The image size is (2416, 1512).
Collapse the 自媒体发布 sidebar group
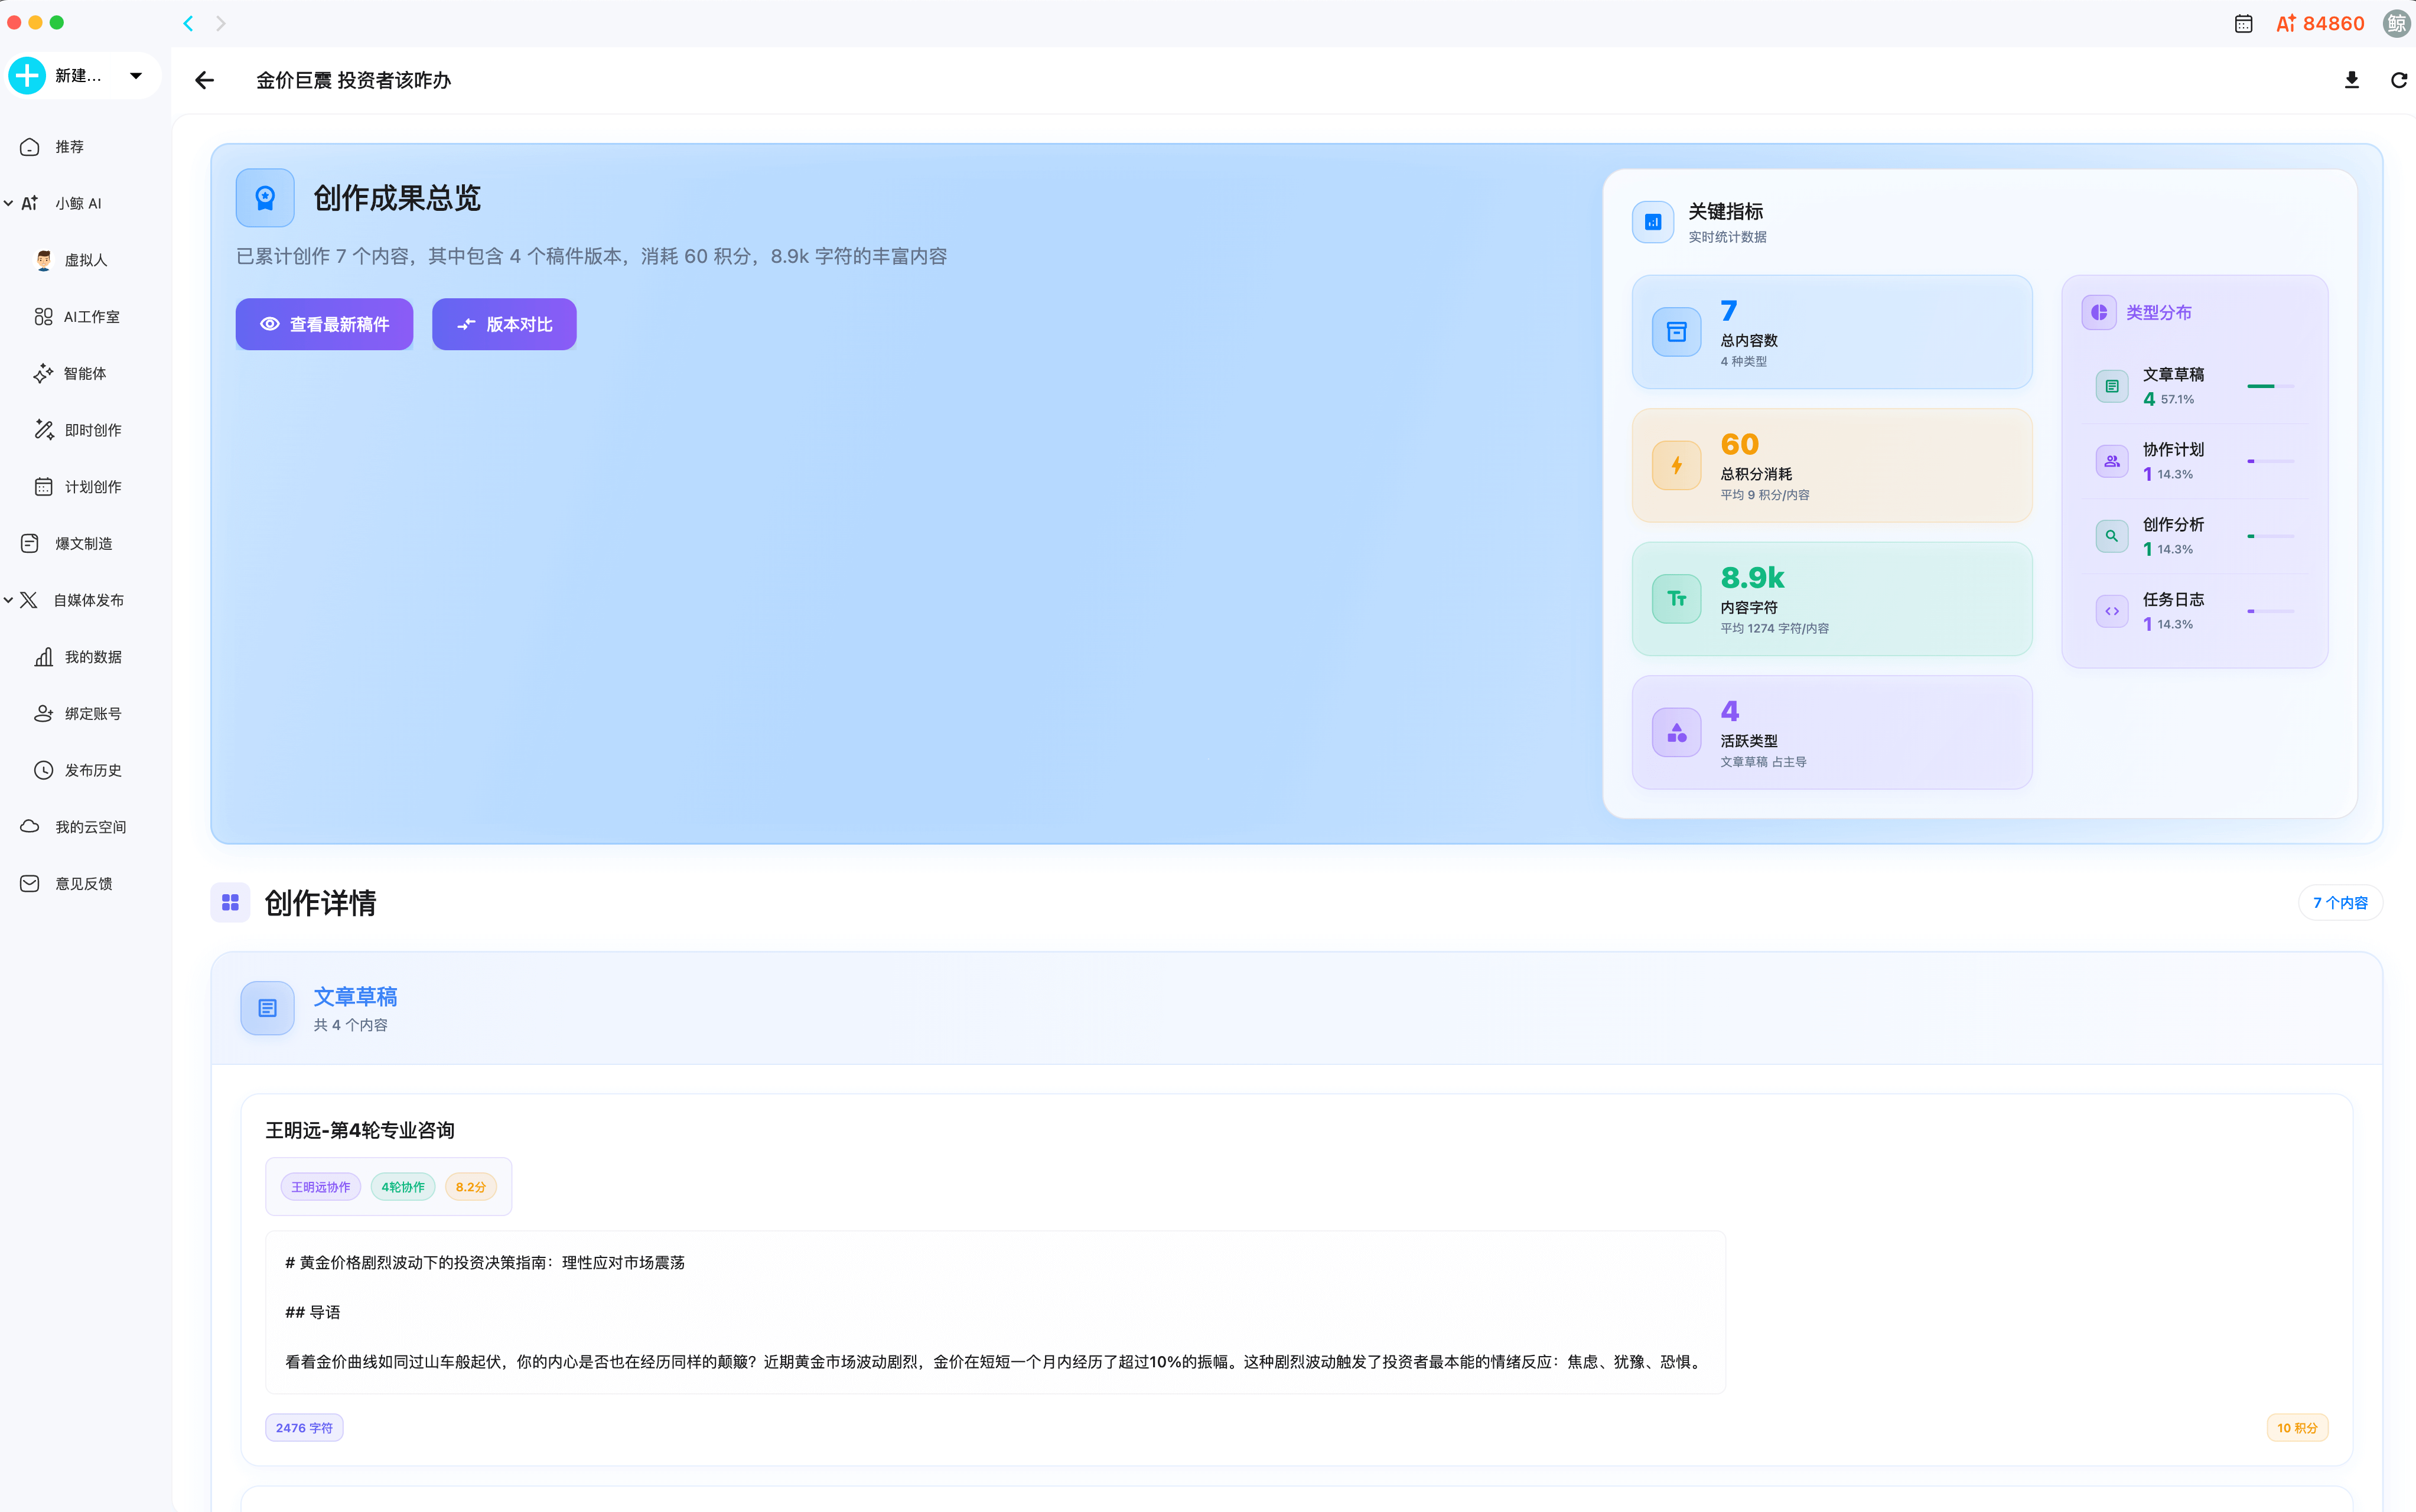click(x=9, y=600)
